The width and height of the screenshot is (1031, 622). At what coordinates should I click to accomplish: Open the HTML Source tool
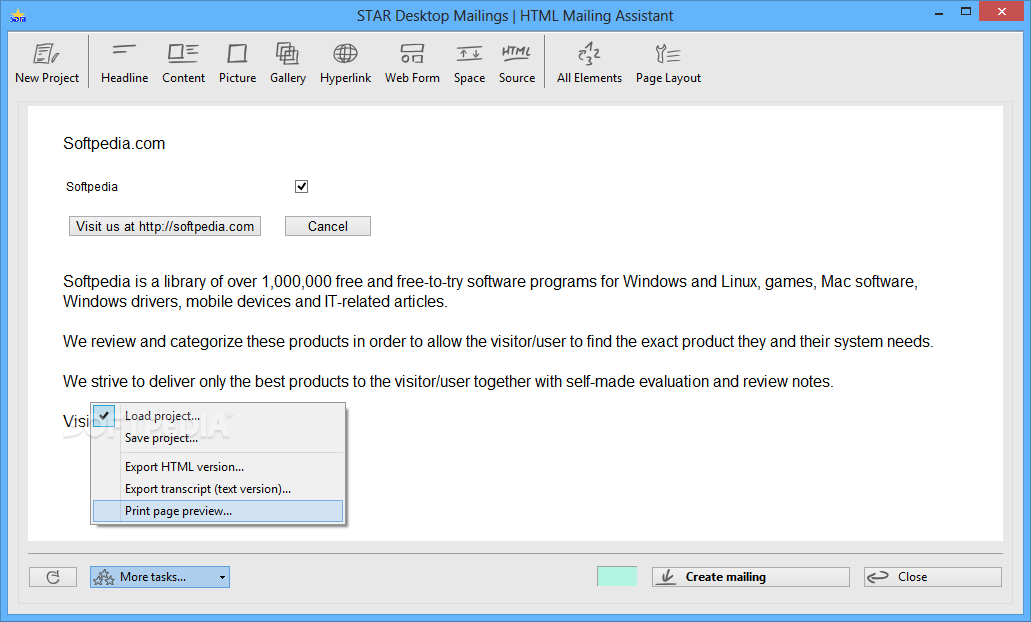(517, 63)
